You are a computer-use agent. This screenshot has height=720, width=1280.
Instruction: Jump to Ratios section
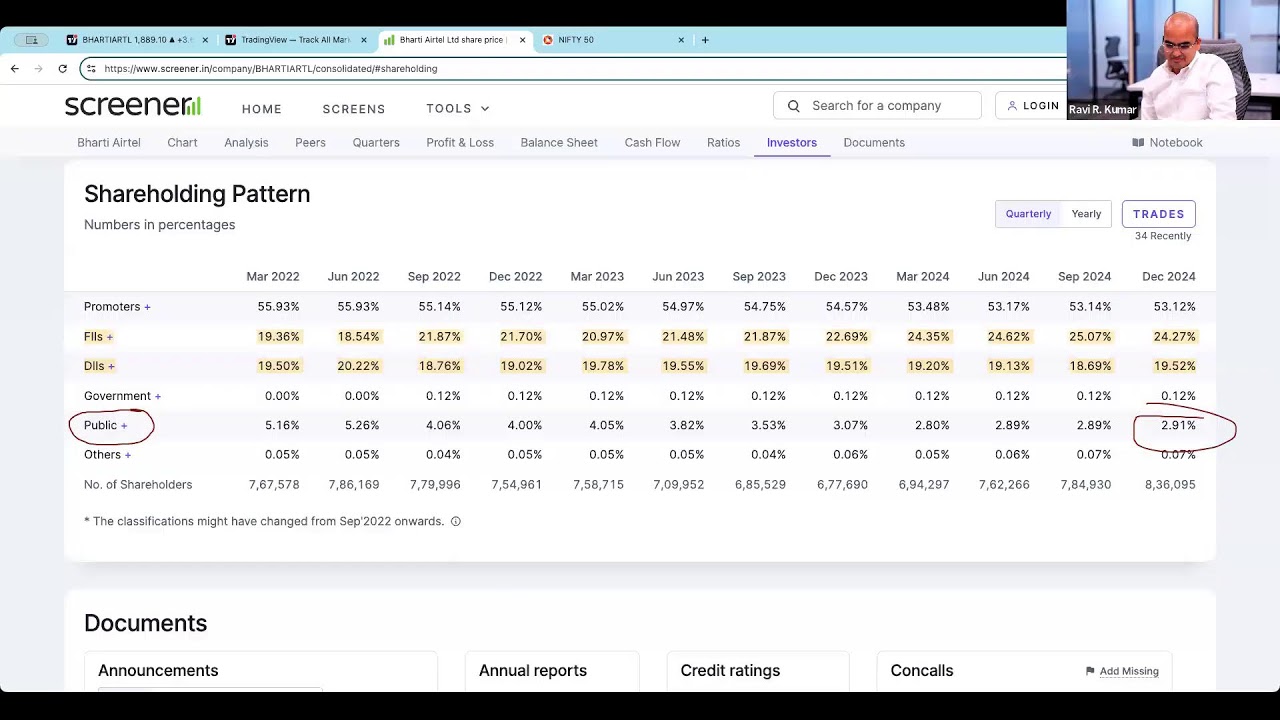(x=723, y=142)
